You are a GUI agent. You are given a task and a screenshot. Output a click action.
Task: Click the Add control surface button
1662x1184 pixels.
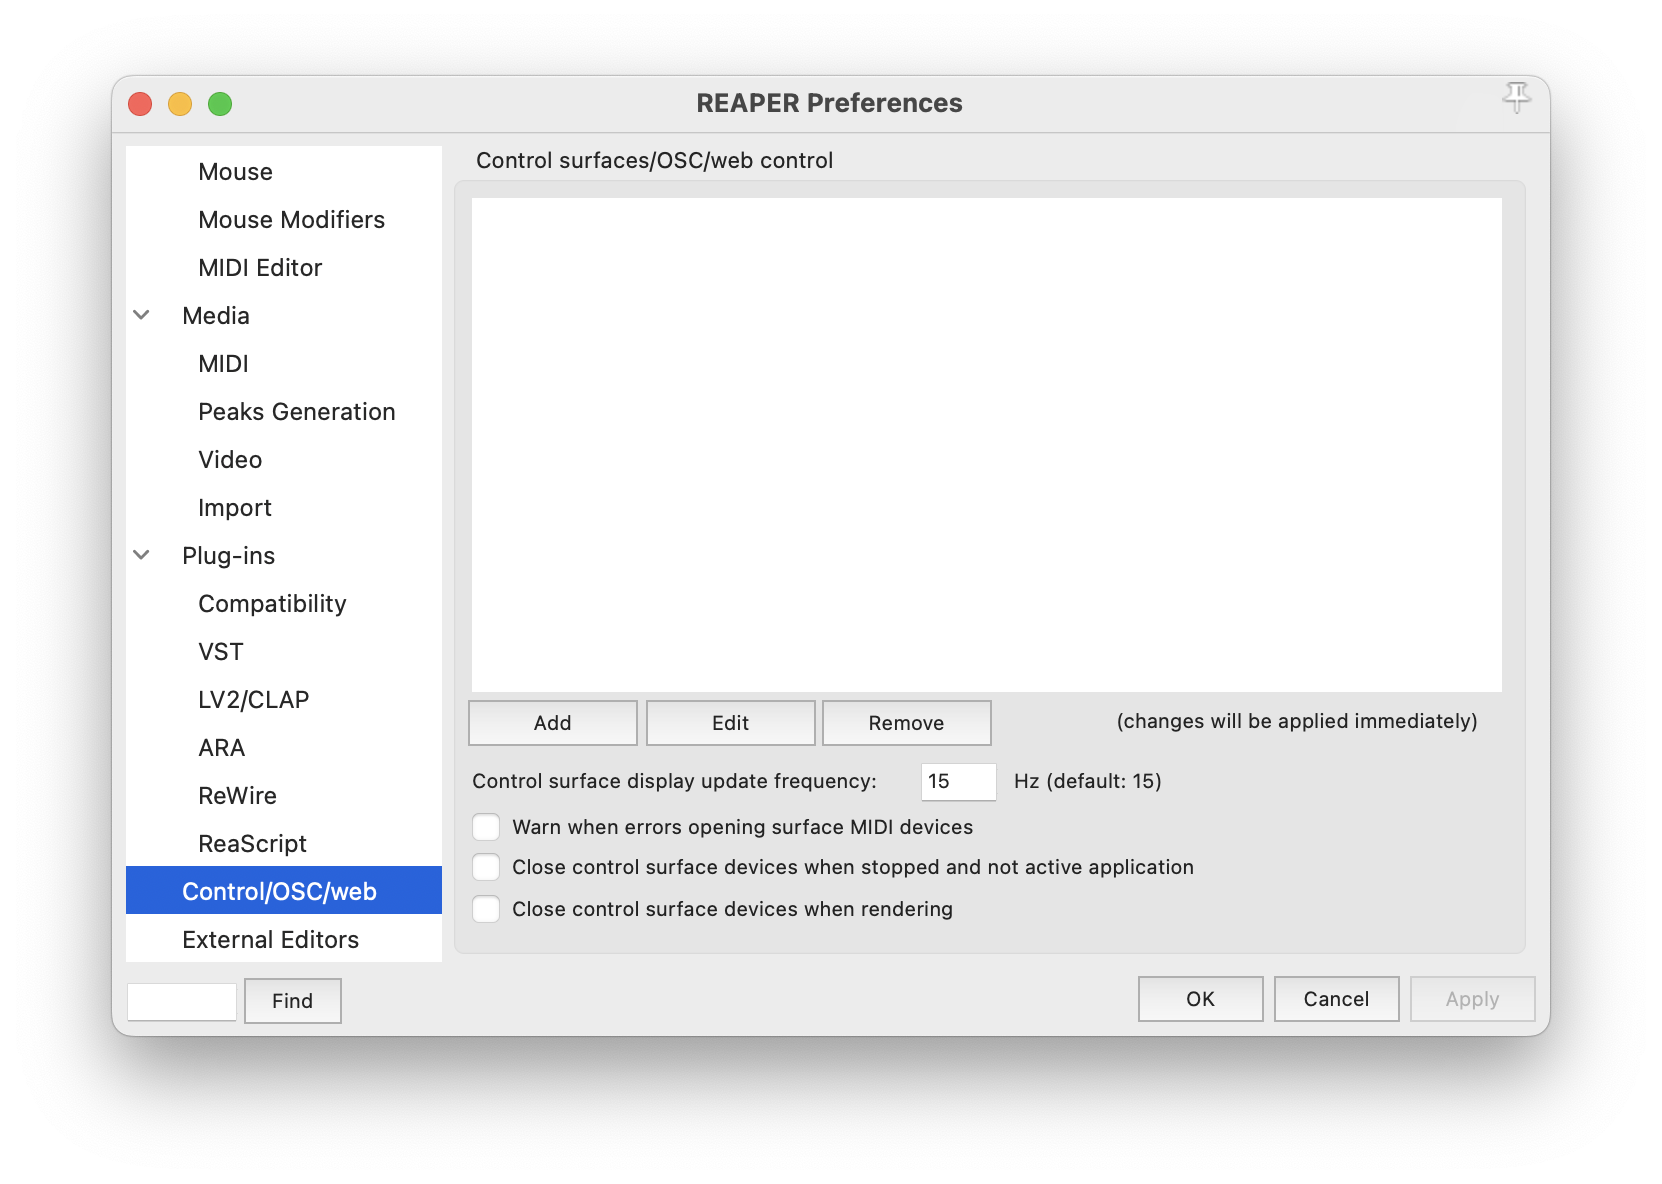coord(553,723)
